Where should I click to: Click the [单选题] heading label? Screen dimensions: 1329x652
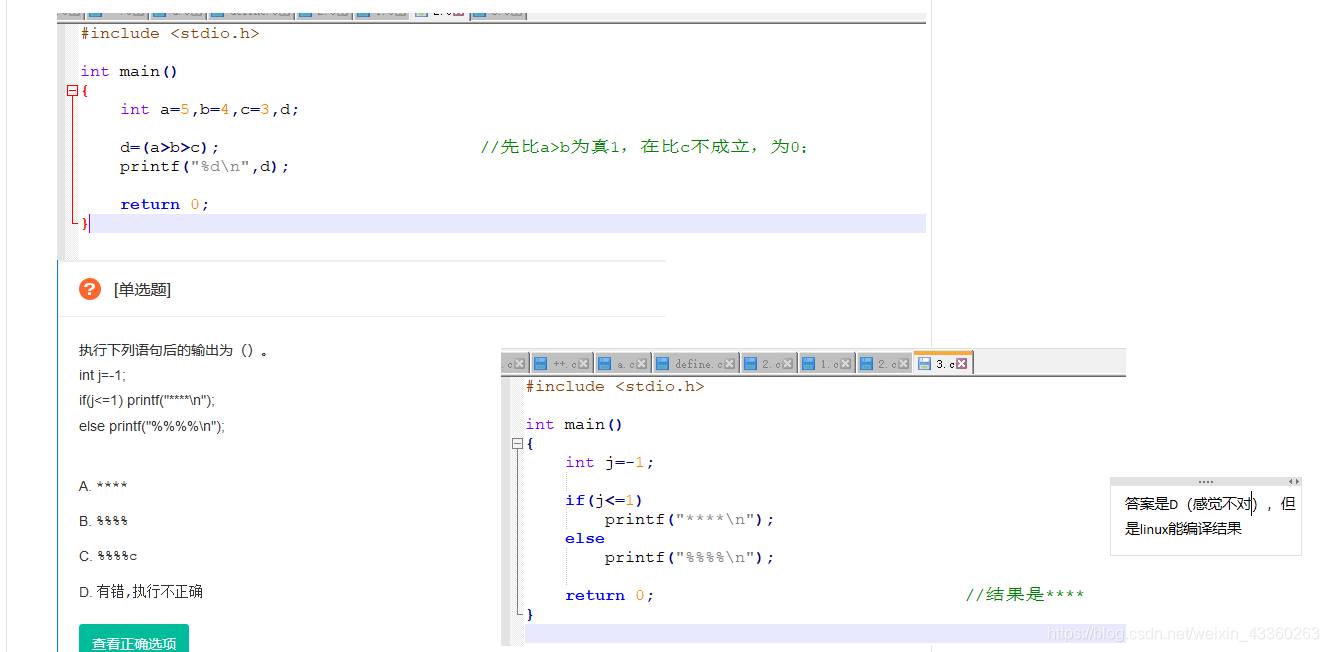[142, 290]
